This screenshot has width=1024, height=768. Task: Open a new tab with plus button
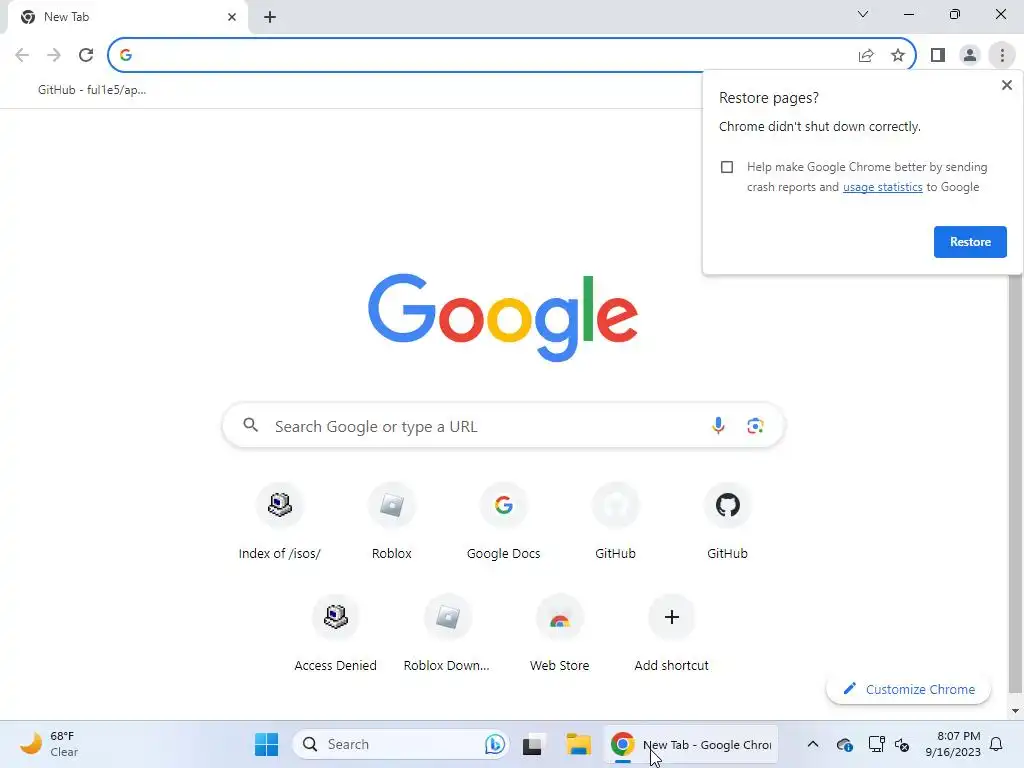270,17
